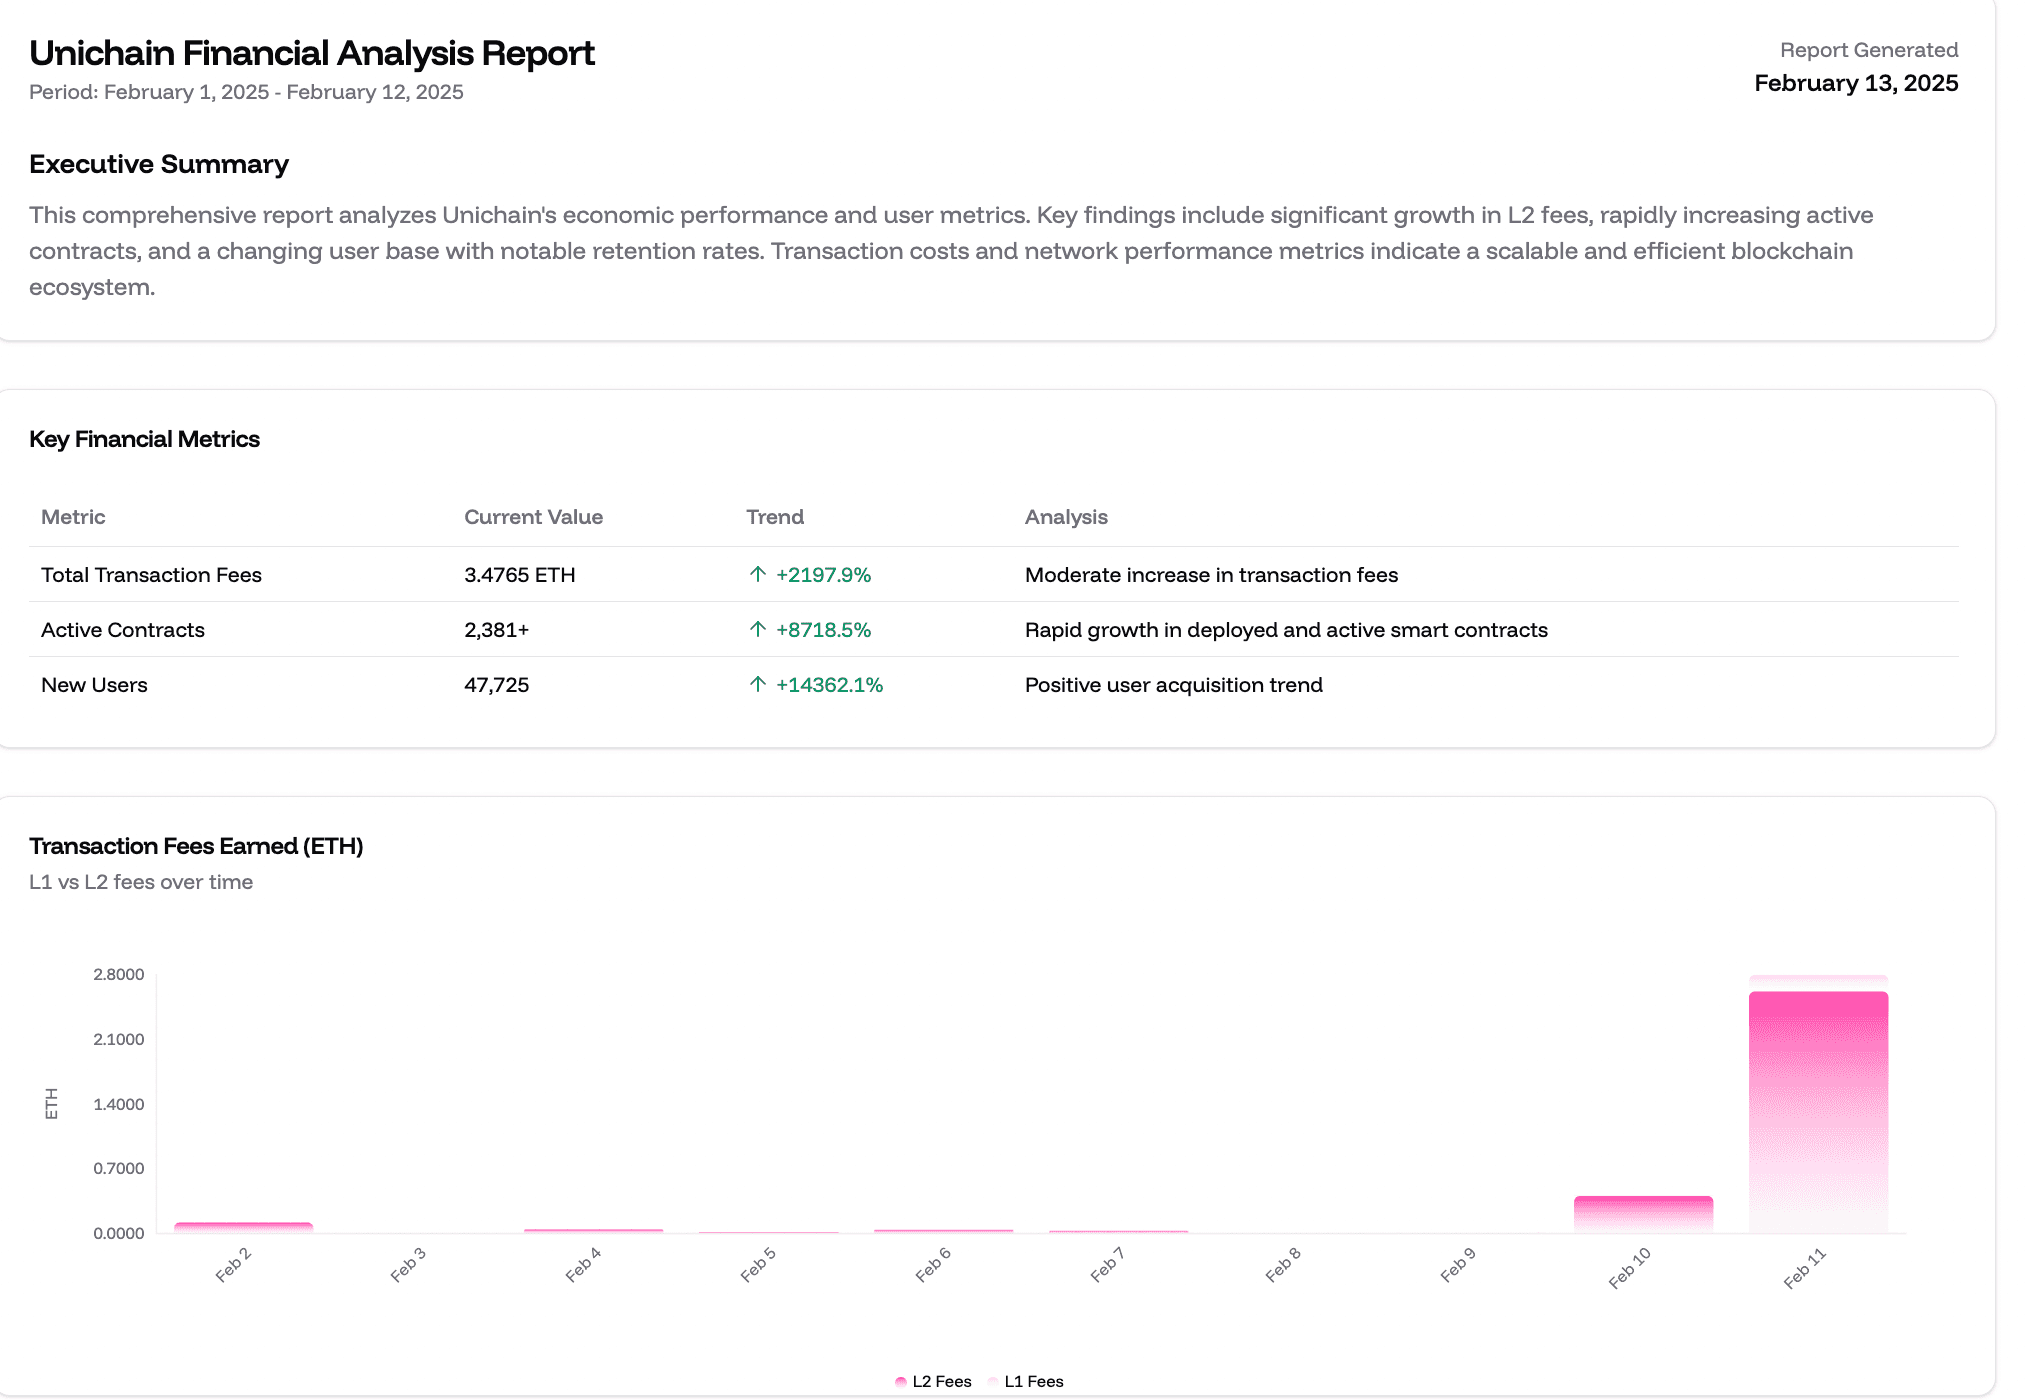Select the Feb 2 fees bar
This screenshot has height=1400, width=2030.
tap(244, 1227)
